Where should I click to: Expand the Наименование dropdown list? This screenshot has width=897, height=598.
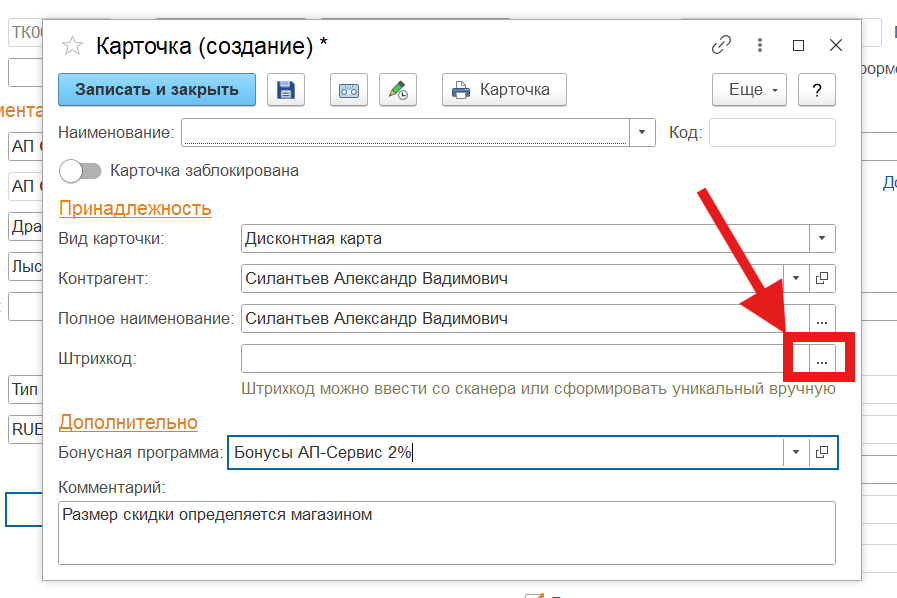click(x=641, y=132)
